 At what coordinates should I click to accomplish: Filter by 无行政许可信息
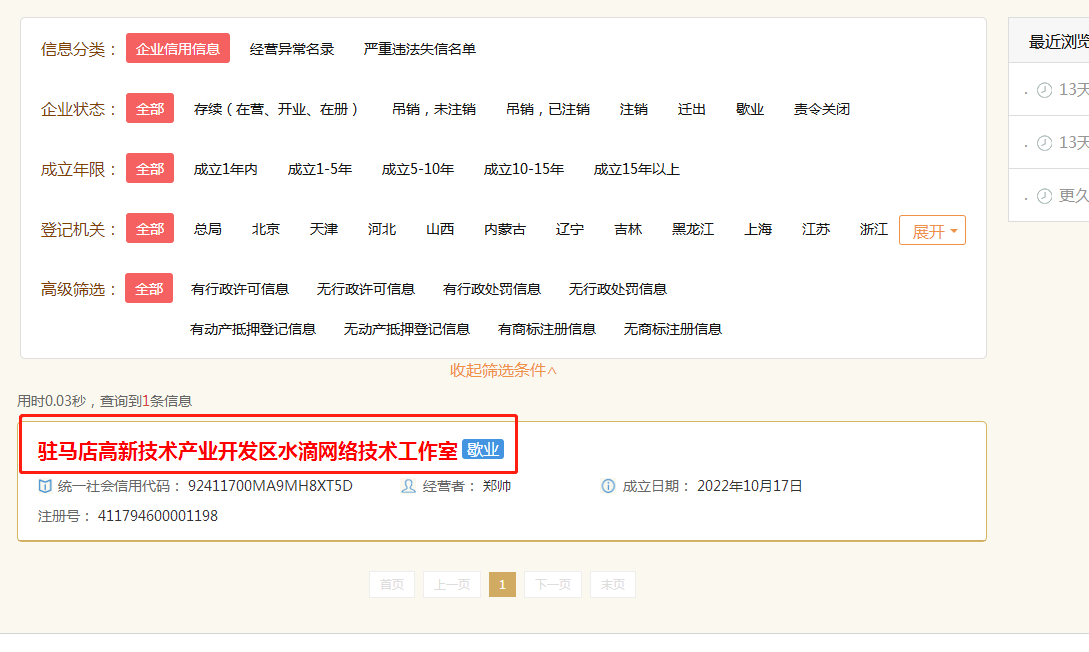point(366,289)
